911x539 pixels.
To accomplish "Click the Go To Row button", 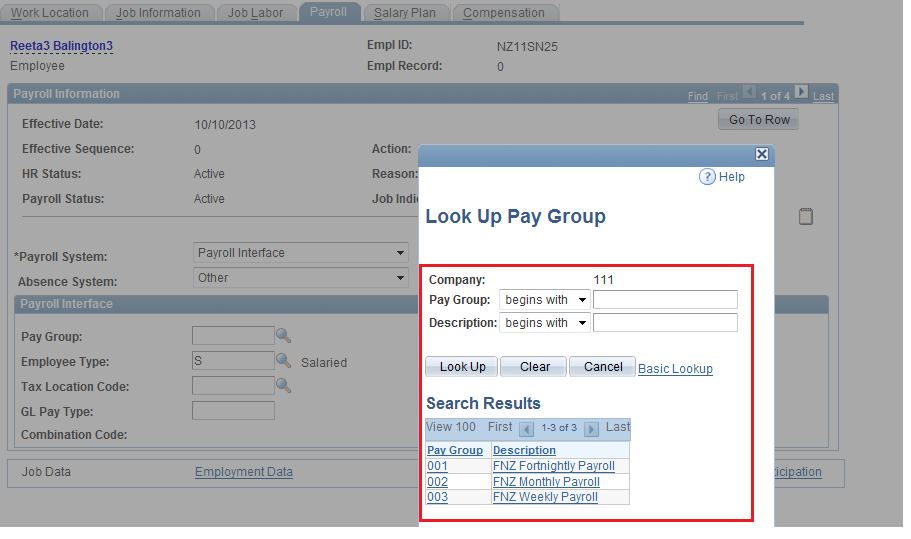I will pos(759,120).
